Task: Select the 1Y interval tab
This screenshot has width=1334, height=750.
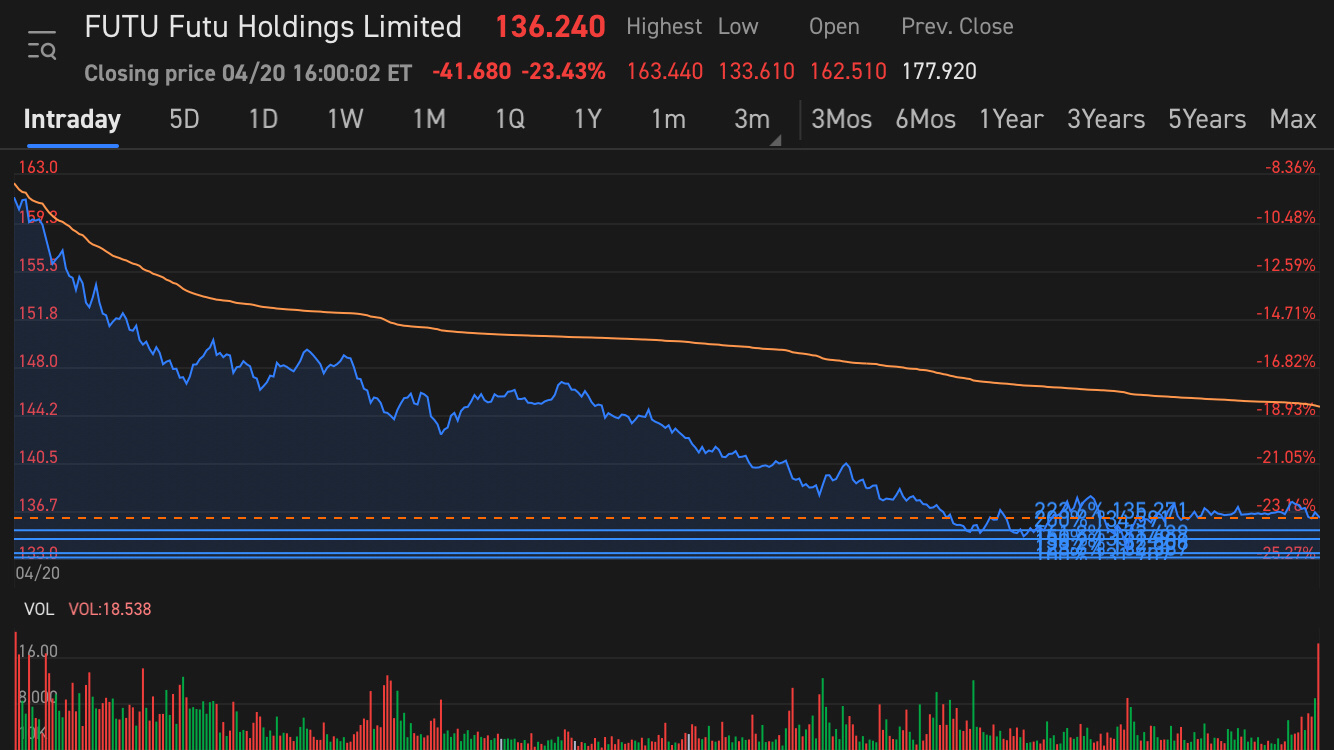Action: tap(587, 120)
